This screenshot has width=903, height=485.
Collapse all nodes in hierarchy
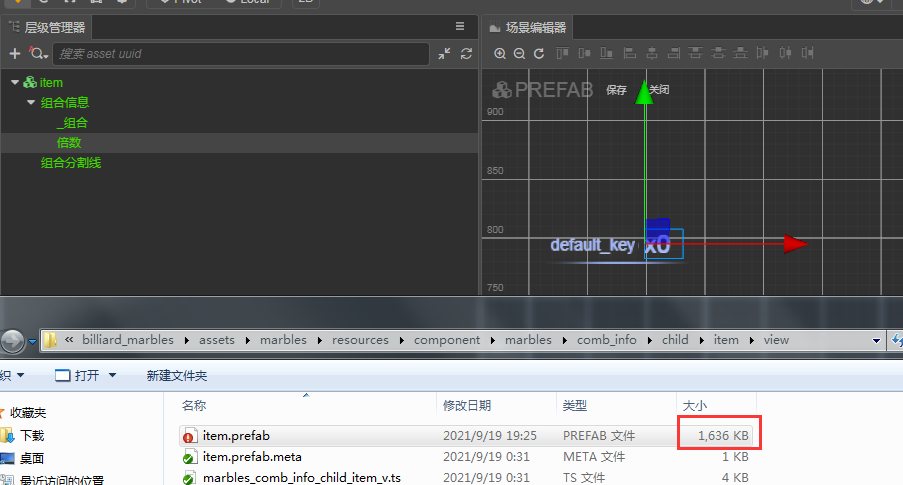click(444, 54)
